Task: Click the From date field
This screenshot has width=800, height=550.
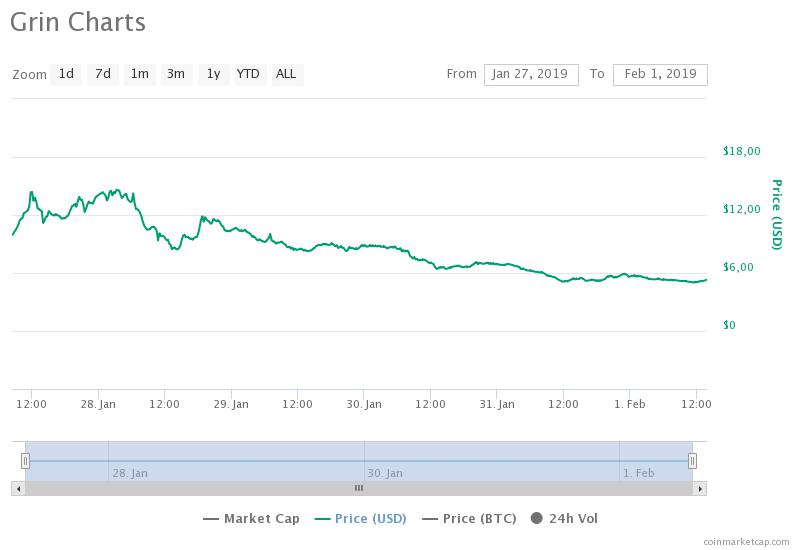Action: pyautogui.click(x=531, y=74)
